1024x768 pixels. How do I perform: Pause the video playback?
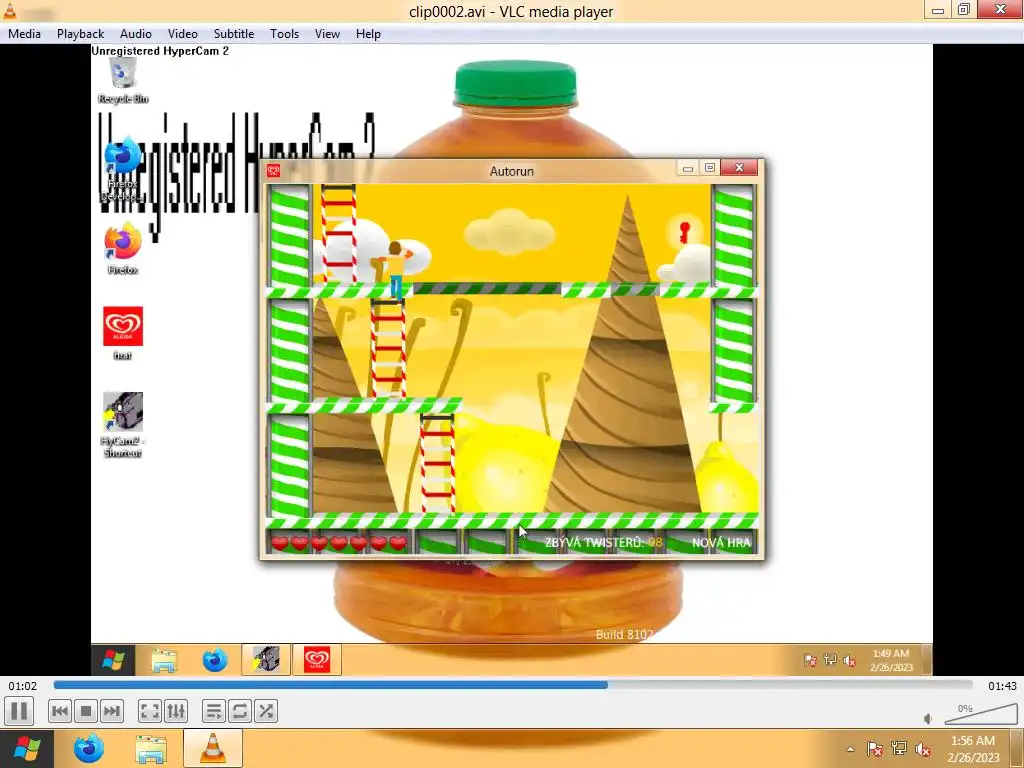(19, 711)
